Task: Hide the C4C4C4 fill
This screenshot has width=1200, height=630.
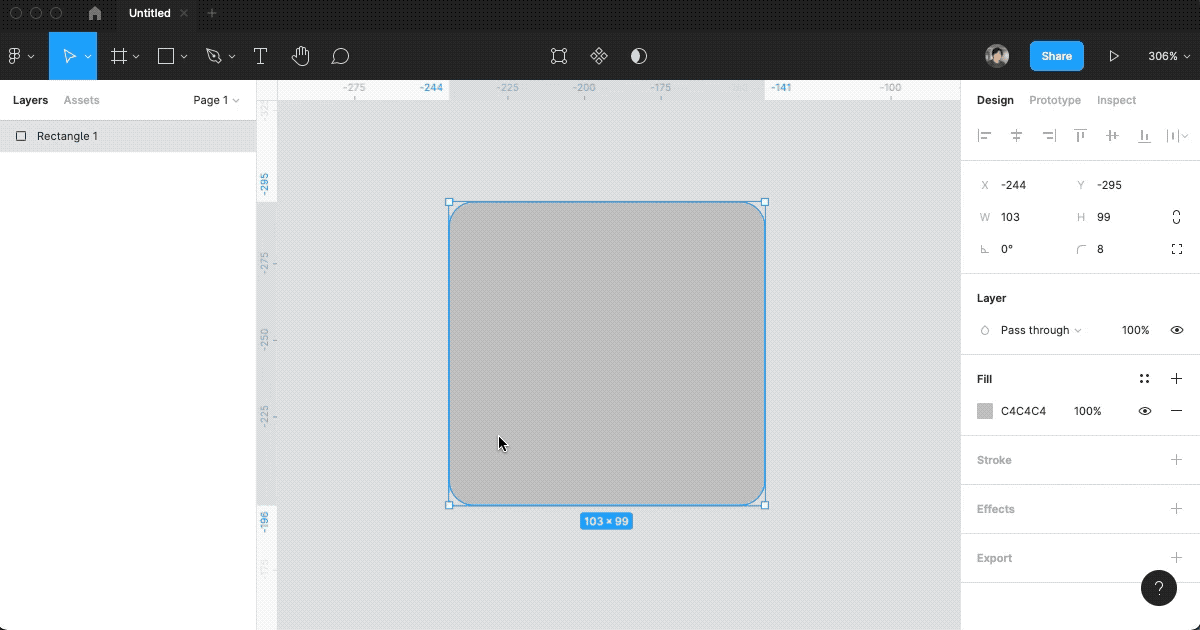Action: point(1144,410)
